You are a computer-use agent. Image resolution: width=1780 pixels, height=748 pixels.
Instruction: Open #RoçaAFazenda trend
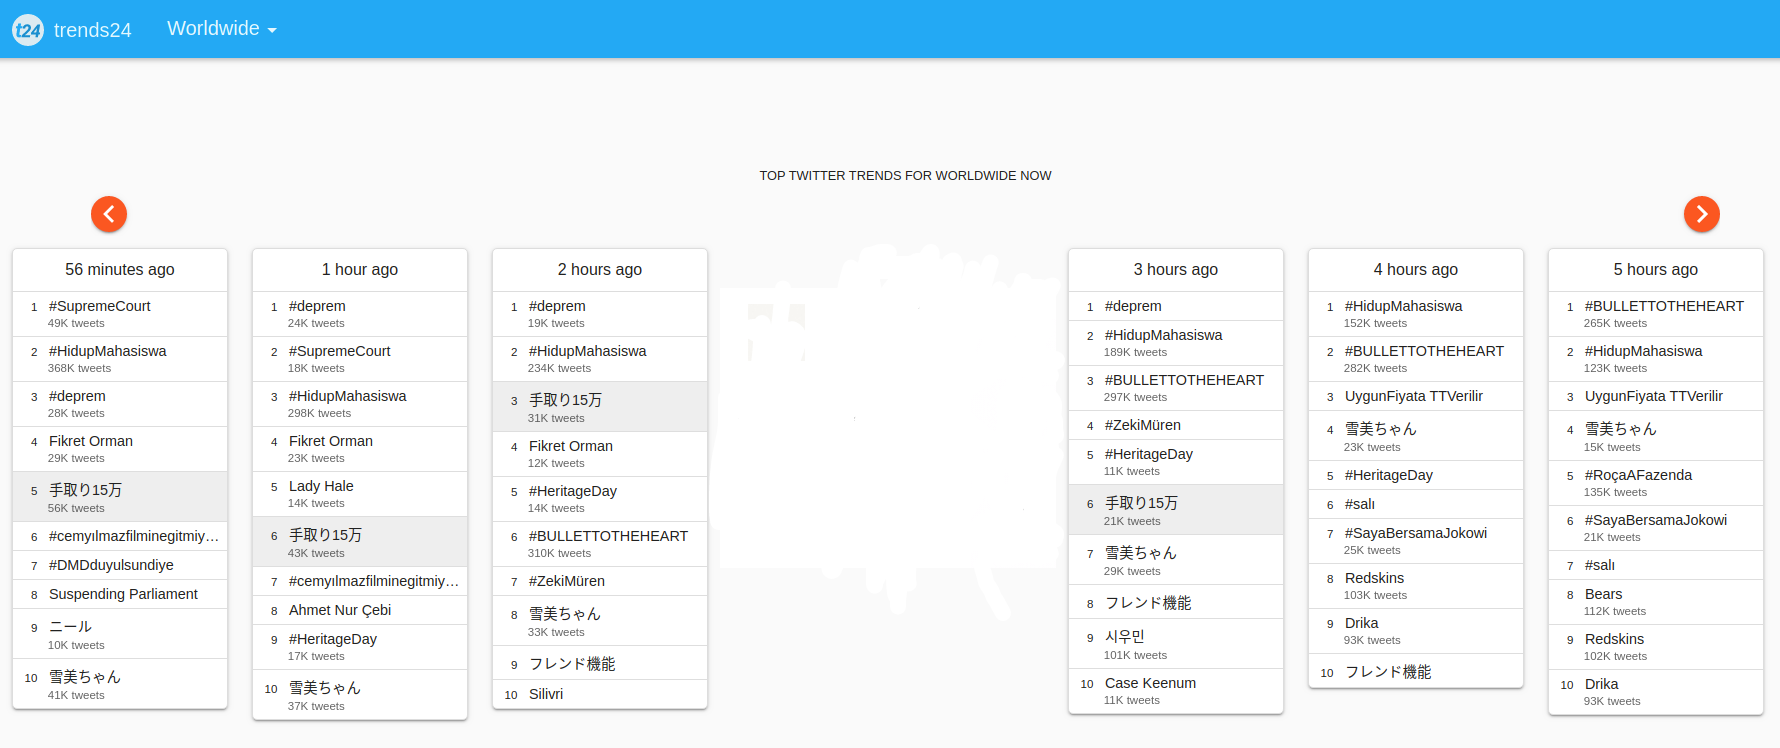click(x=1639, y=475)
